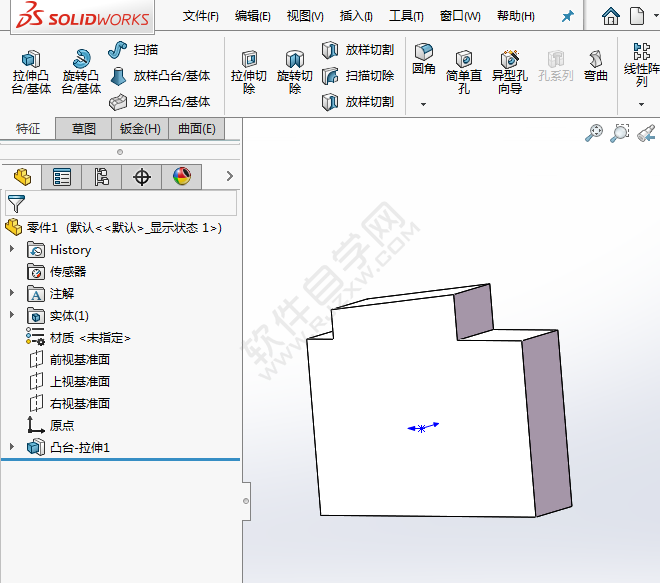Open the 工具(T) menu
660x583 pixels.
406,16
